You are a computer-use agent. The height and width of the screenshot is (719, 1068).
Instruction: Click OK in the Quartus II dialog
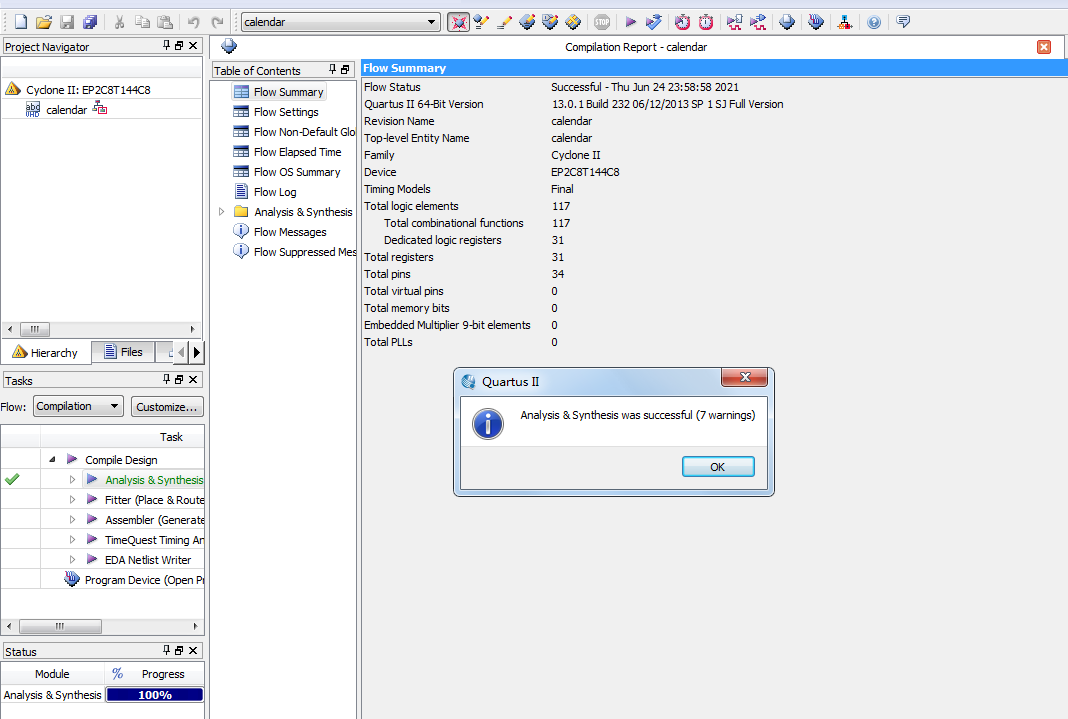tap(718, 466)
